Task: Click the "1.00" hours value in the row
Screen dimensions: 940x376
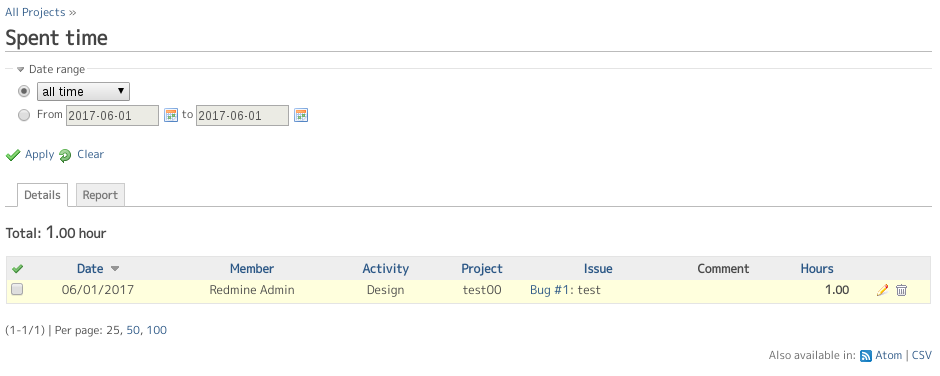Action: (837, 290)
